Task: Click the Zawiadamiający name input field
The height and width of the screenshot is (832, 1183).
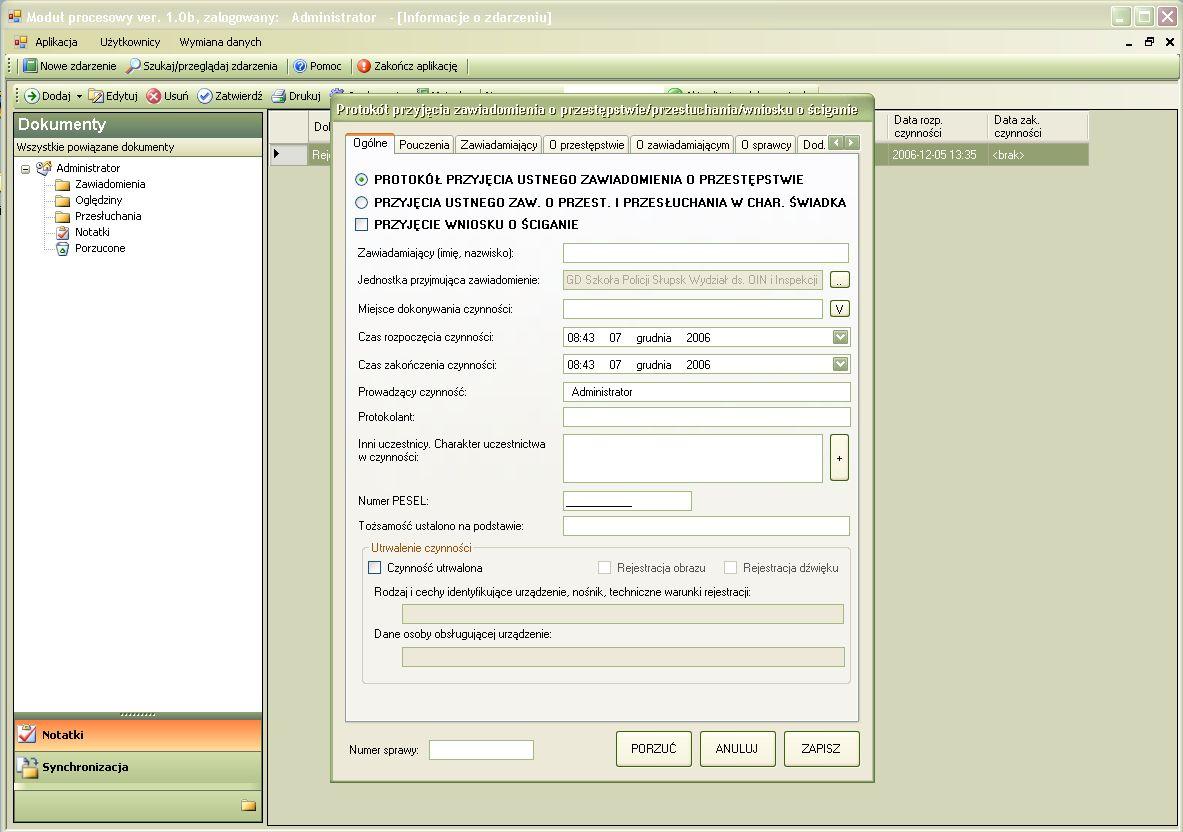Action: pyautogui.click(x=705, y=253)
